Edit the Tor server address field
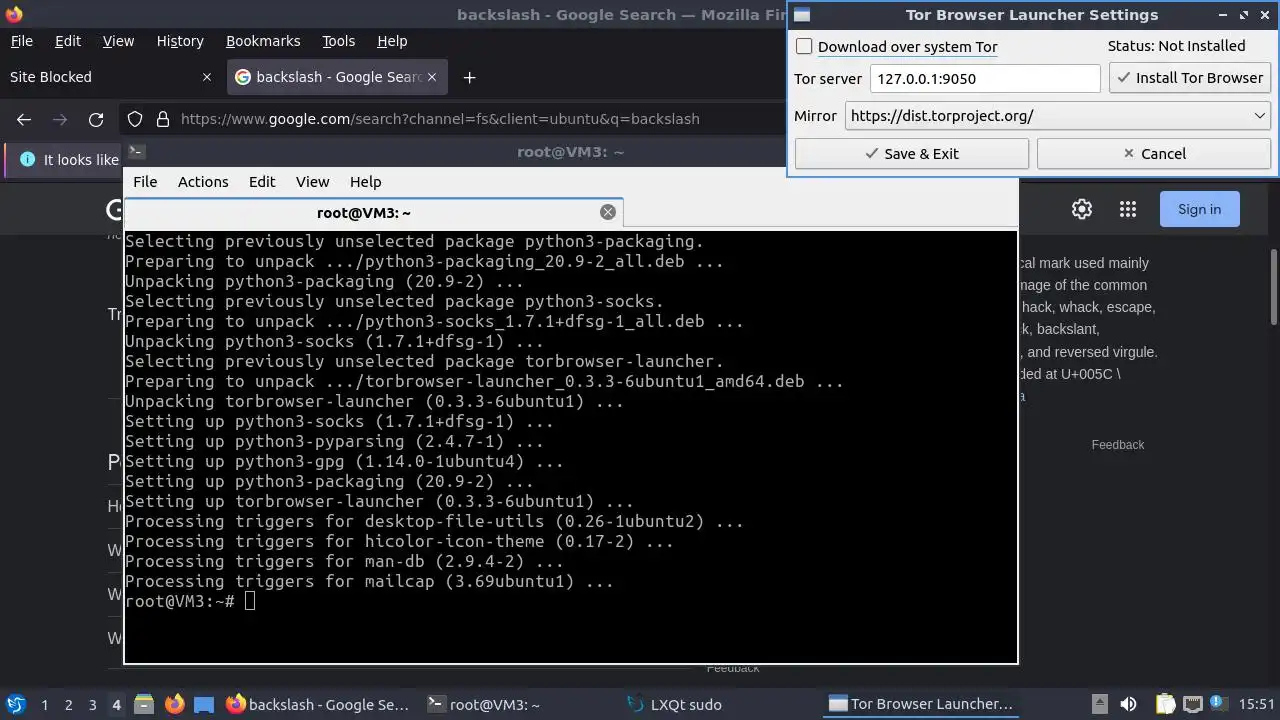1280x720 pixels. (985, 78)
